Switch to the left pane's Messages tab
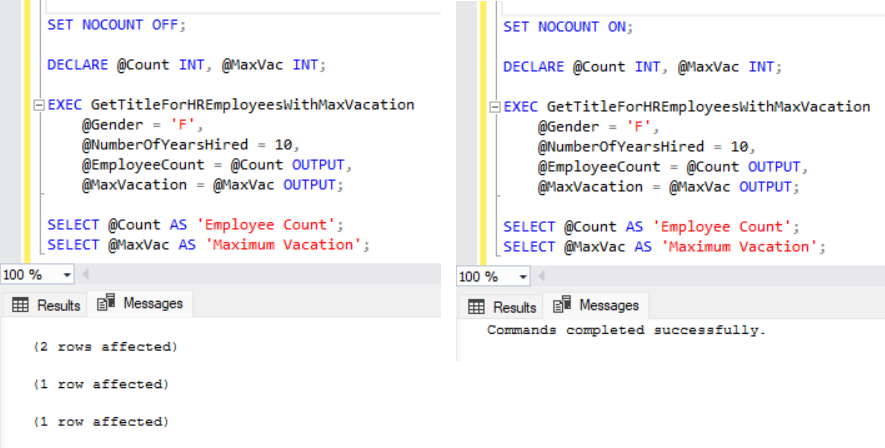Screen dimensions: 885x448 point(141,304)
